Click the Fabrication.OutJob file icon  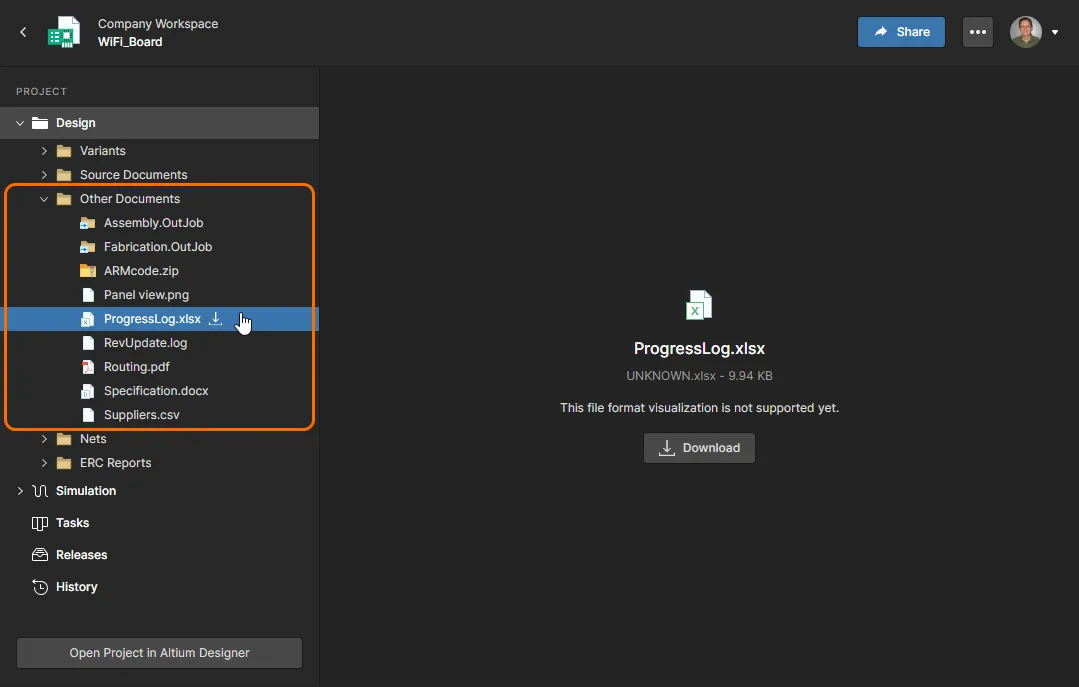[87, 247]
